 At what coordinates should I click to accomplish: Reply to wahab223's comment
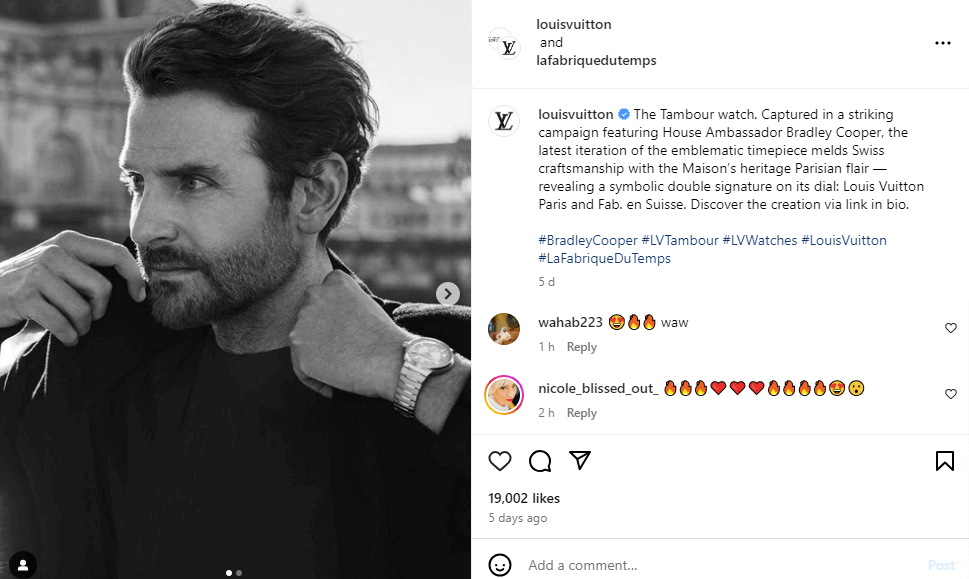click(x=581, y=347)
